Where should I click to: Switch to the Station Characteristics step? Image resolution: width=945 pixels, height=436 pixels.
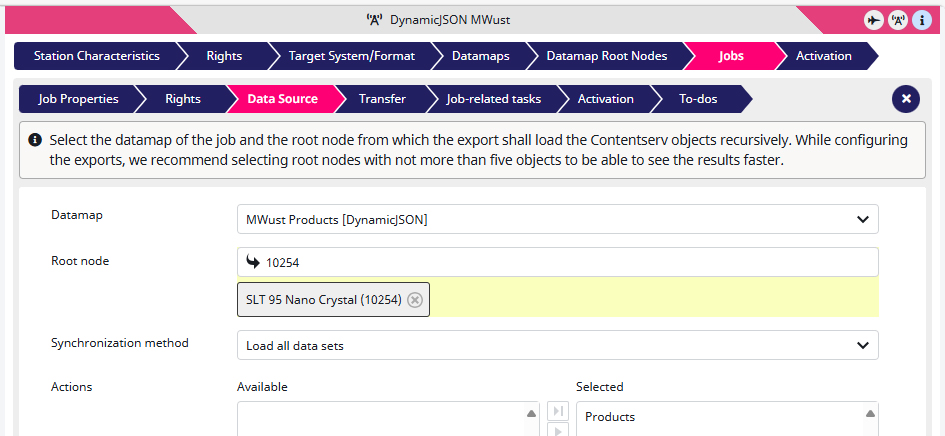96,56
